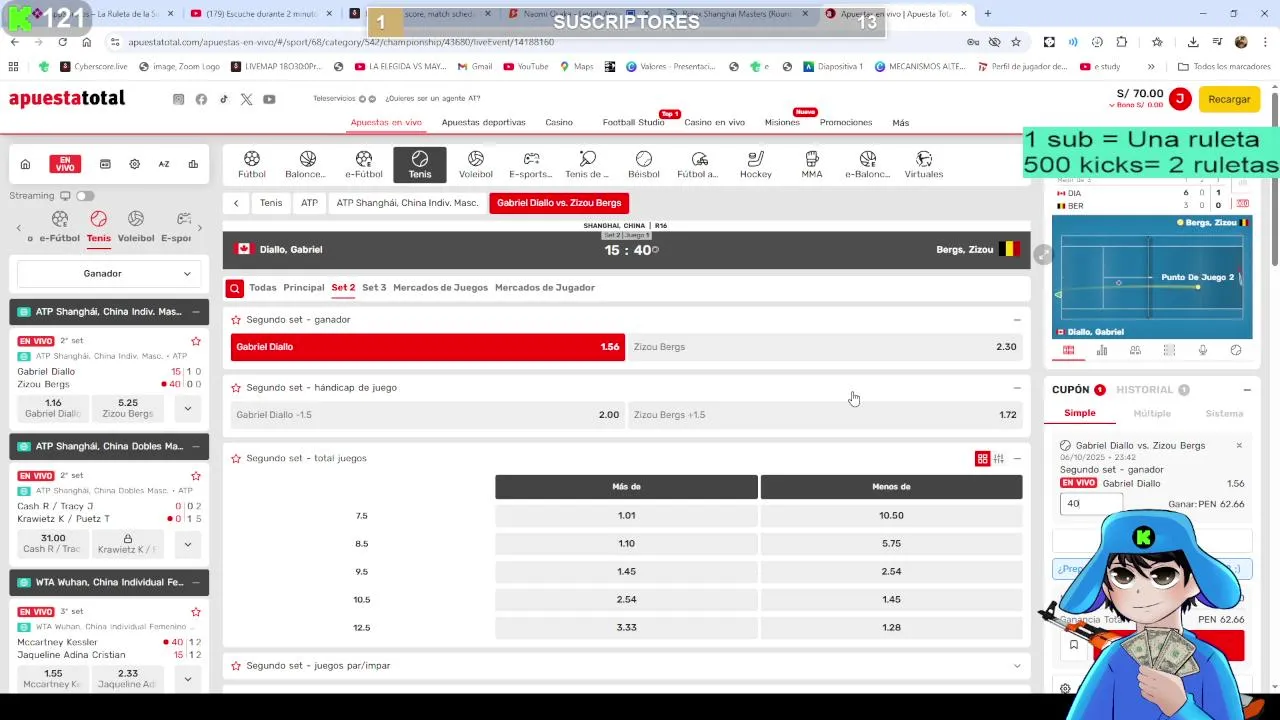Toggle the Streaming switch
Image resolution: width=1280 pixels, height=720 pixels.
[x=85, y=196]
